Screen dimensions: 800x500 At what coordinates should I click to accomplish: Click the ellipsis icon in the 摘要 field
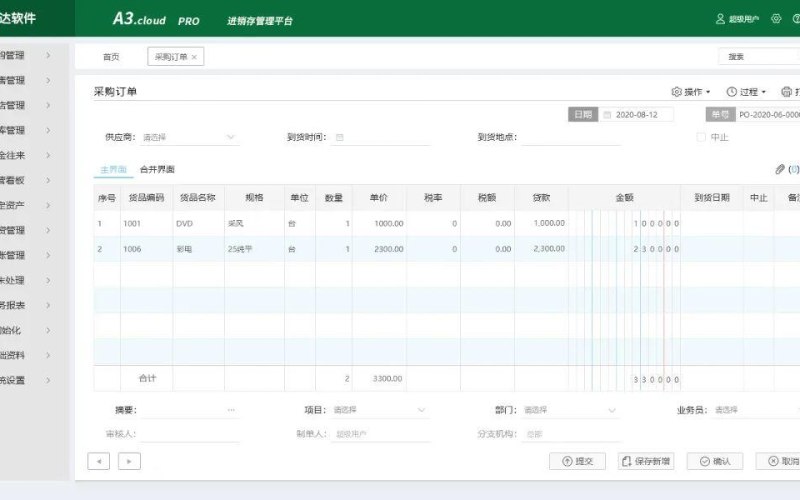[x=231, y=410]
